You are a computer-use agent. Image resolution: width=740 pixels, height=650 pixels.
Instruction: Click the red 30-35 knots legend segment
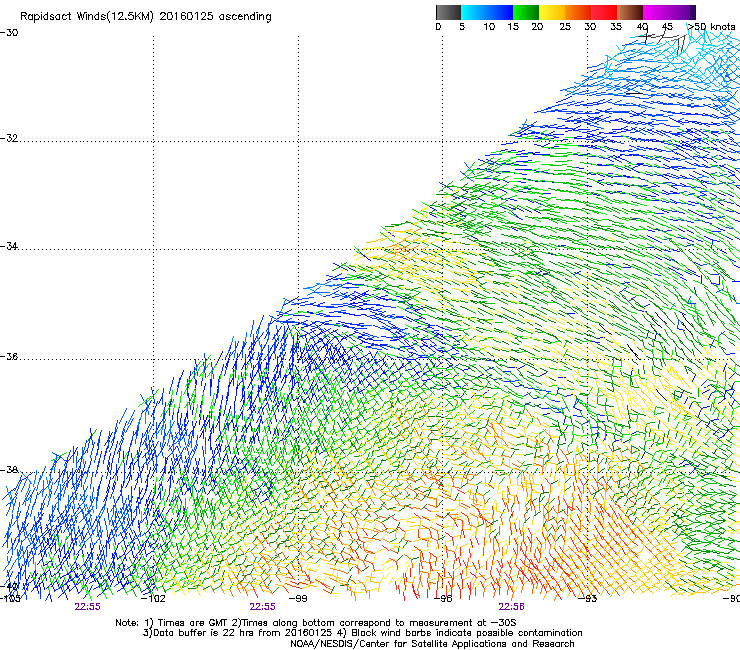[x=604, y=12]
